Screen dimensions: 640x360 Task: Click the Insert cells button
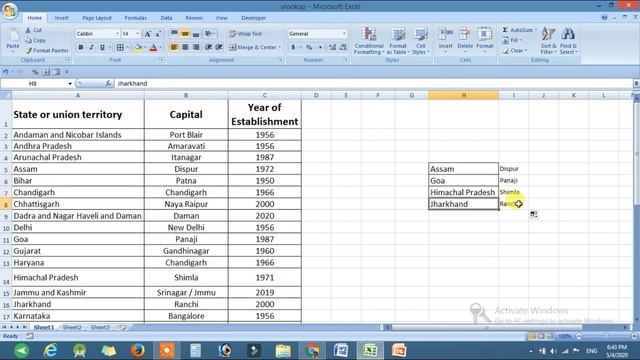pyautogui.click(x=445, y=40)
